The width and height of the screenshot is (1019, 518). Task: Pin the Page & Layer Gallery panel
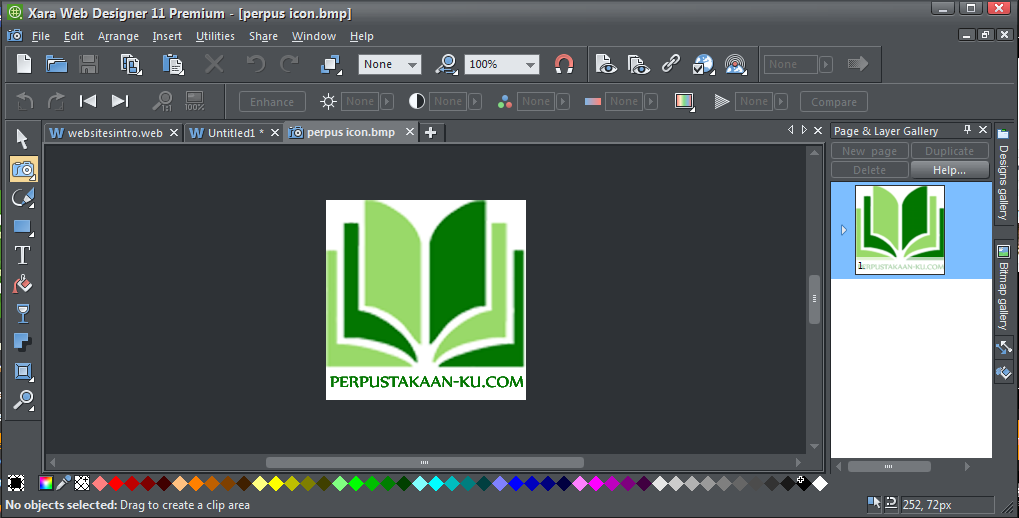967,130
